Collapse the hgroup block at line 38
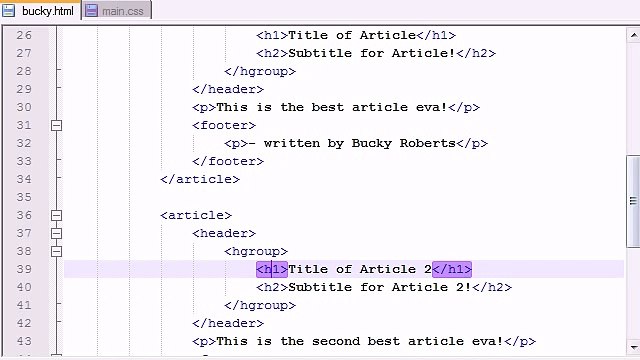Viewport: 640px width, 360px height. (57, 251)
